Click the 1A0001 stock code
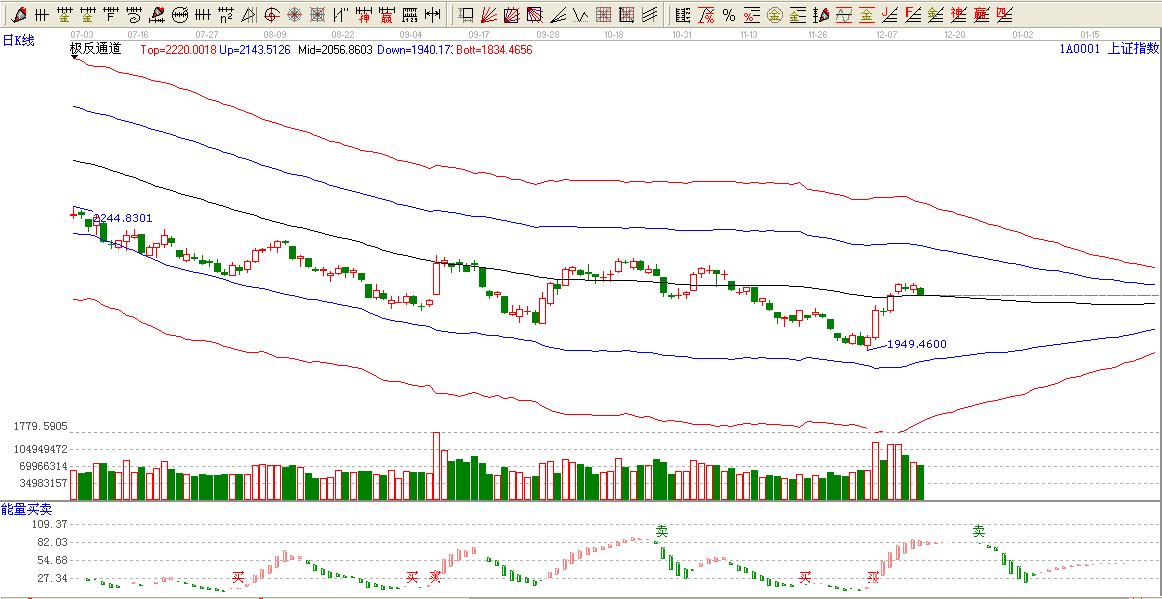Screen dimensions: 1162x599 point(1080,49)
